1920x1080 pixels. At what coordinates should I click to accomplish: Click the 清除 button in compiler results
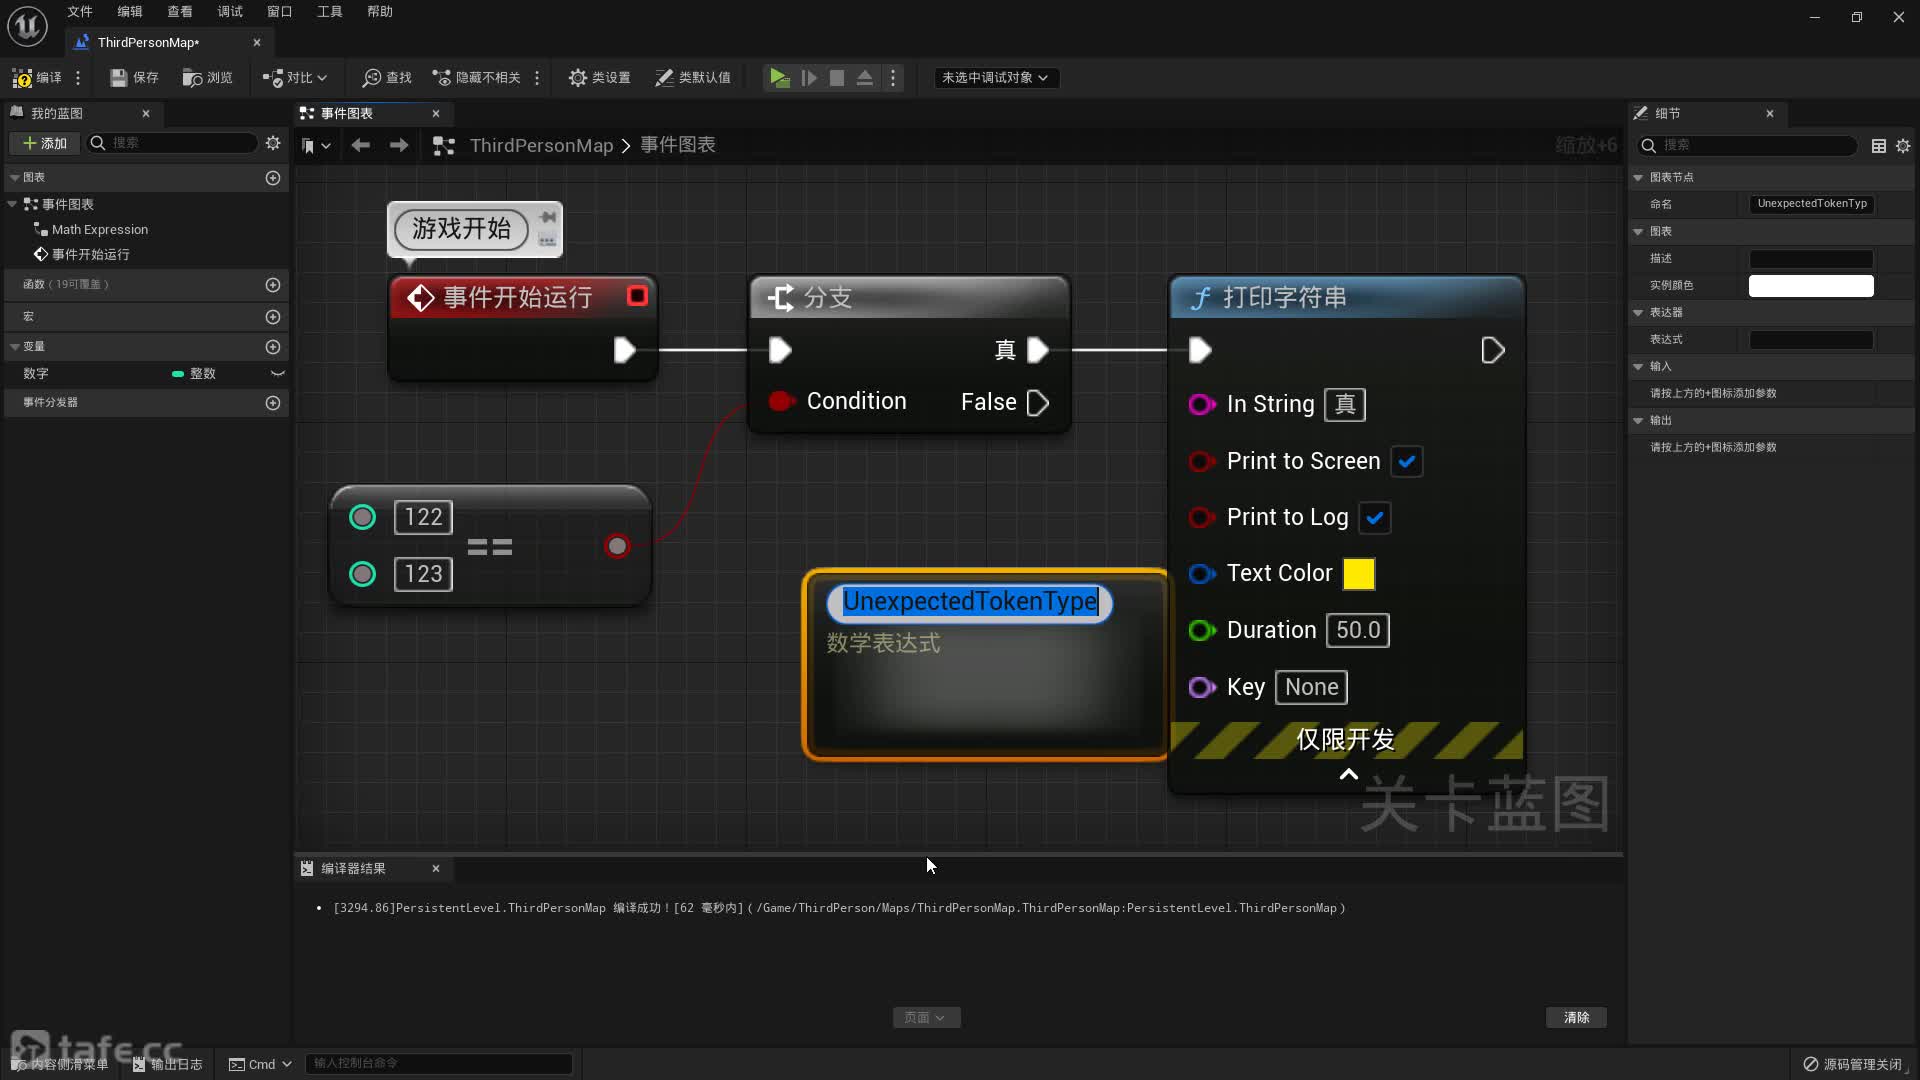[1576, 1018]
